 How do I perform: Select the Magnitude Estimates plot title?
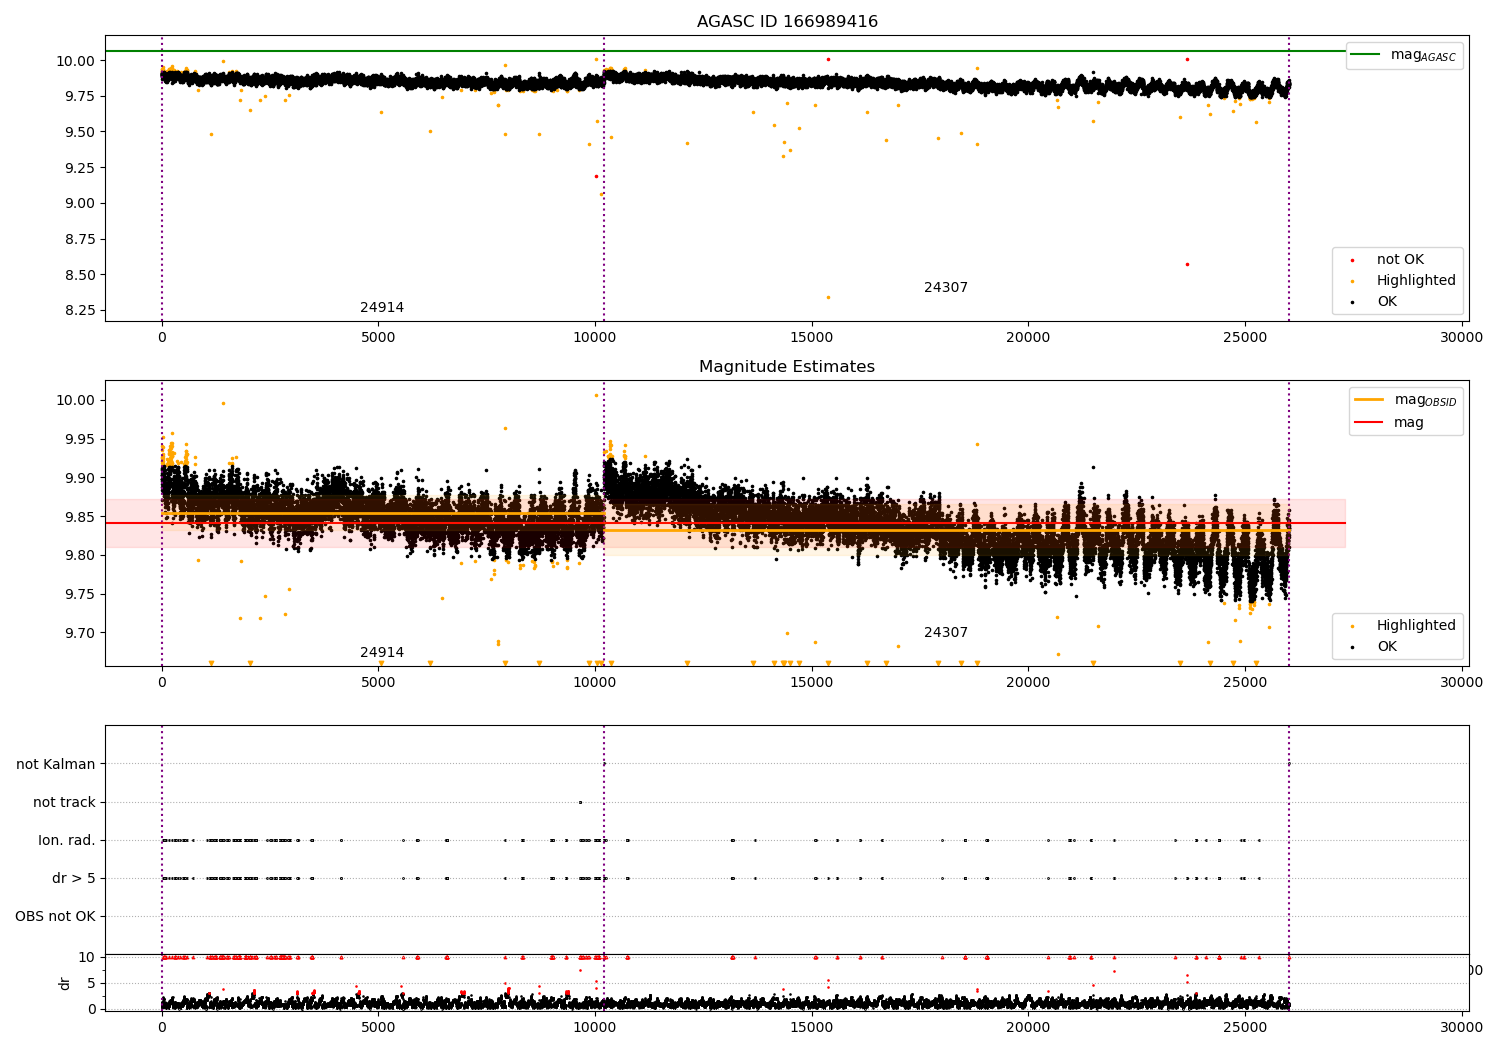[787, 367]
